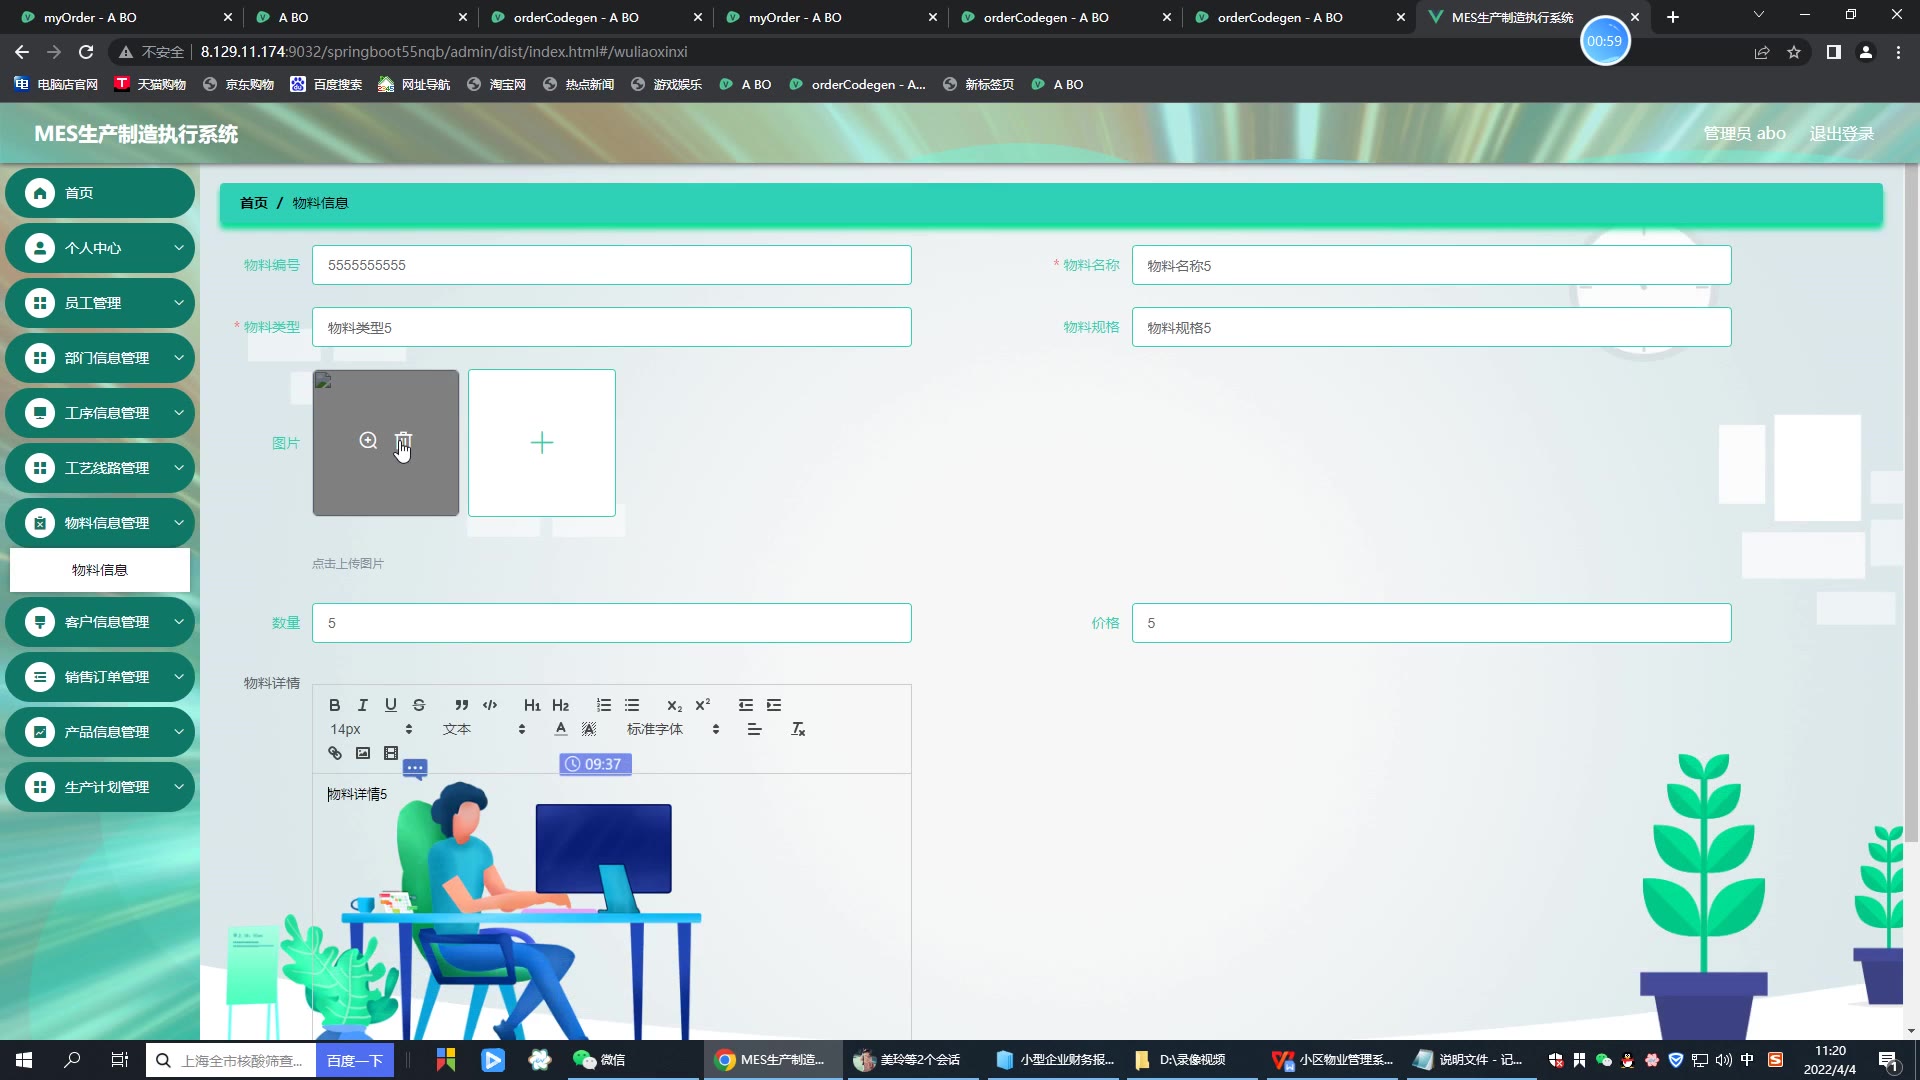Click 首页 in the breadcrumb
The height and width of the screenshot is (1080, 1920).
[x=254, y=203]
